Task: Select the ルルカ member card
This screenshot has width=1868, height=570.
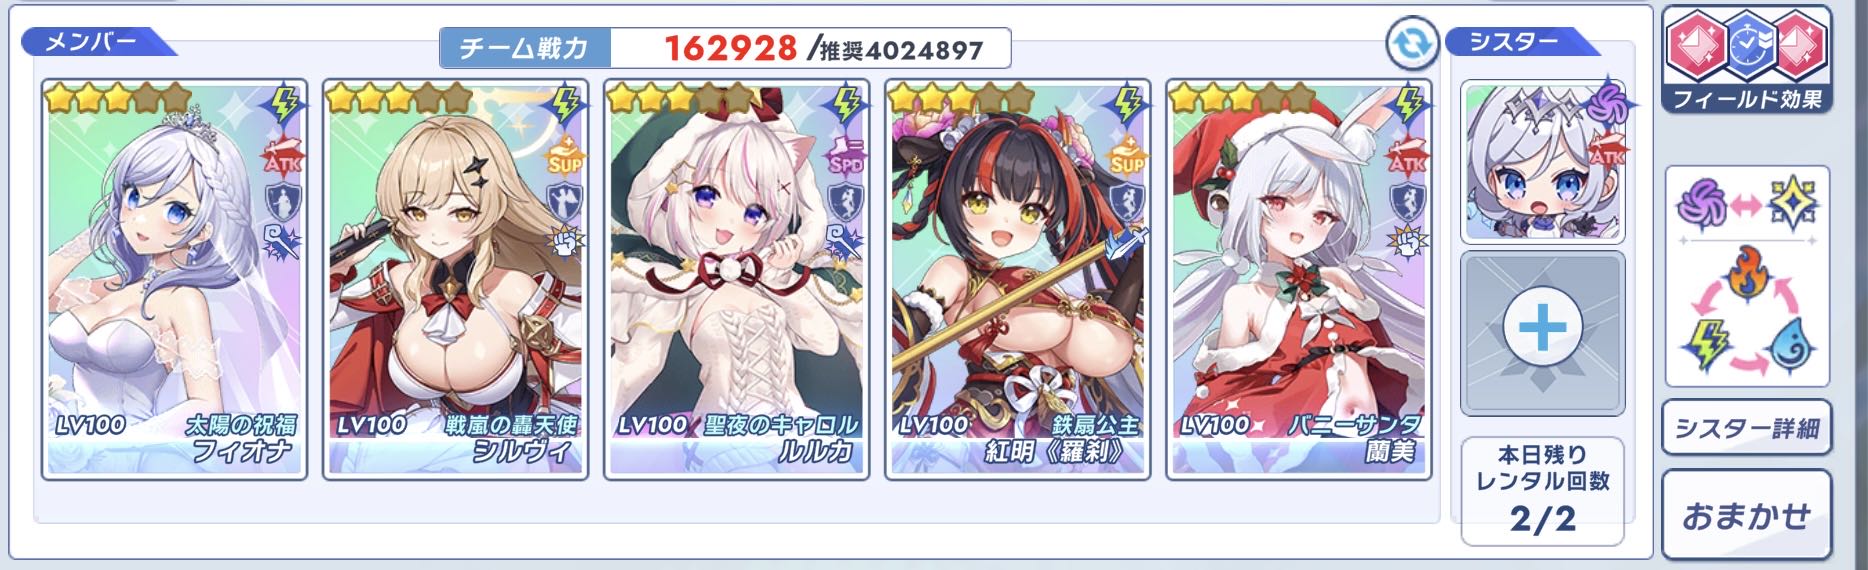Action: [737, 280]
